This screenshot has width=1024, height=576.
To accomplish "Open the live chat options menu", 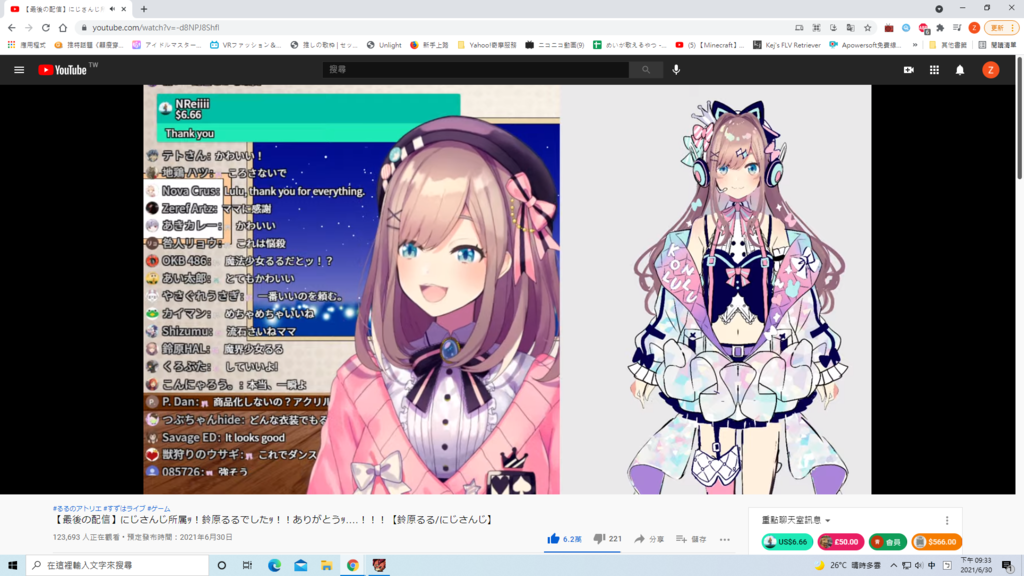I will tap(947, 520).
